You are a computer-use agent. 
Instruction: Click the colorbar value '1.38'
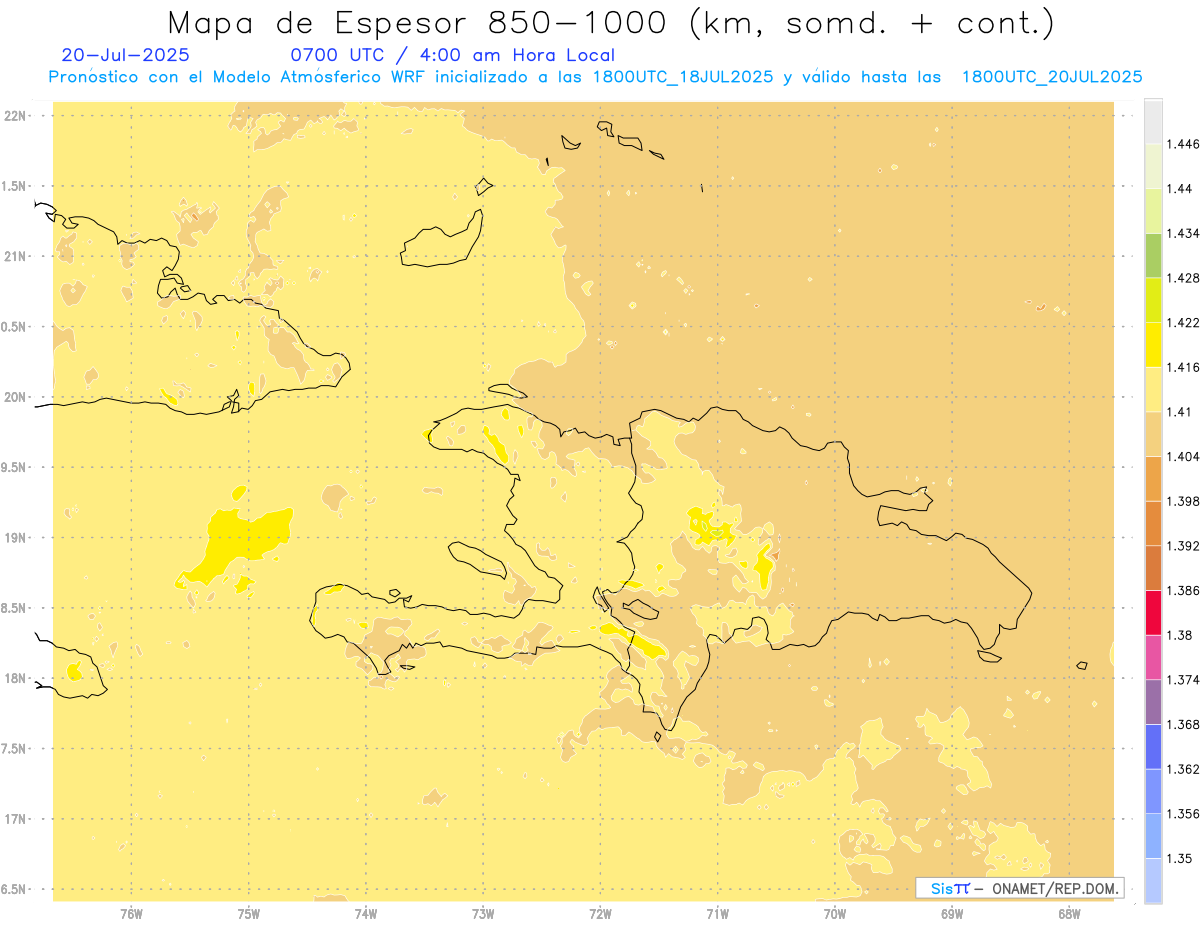[1180, 635]
